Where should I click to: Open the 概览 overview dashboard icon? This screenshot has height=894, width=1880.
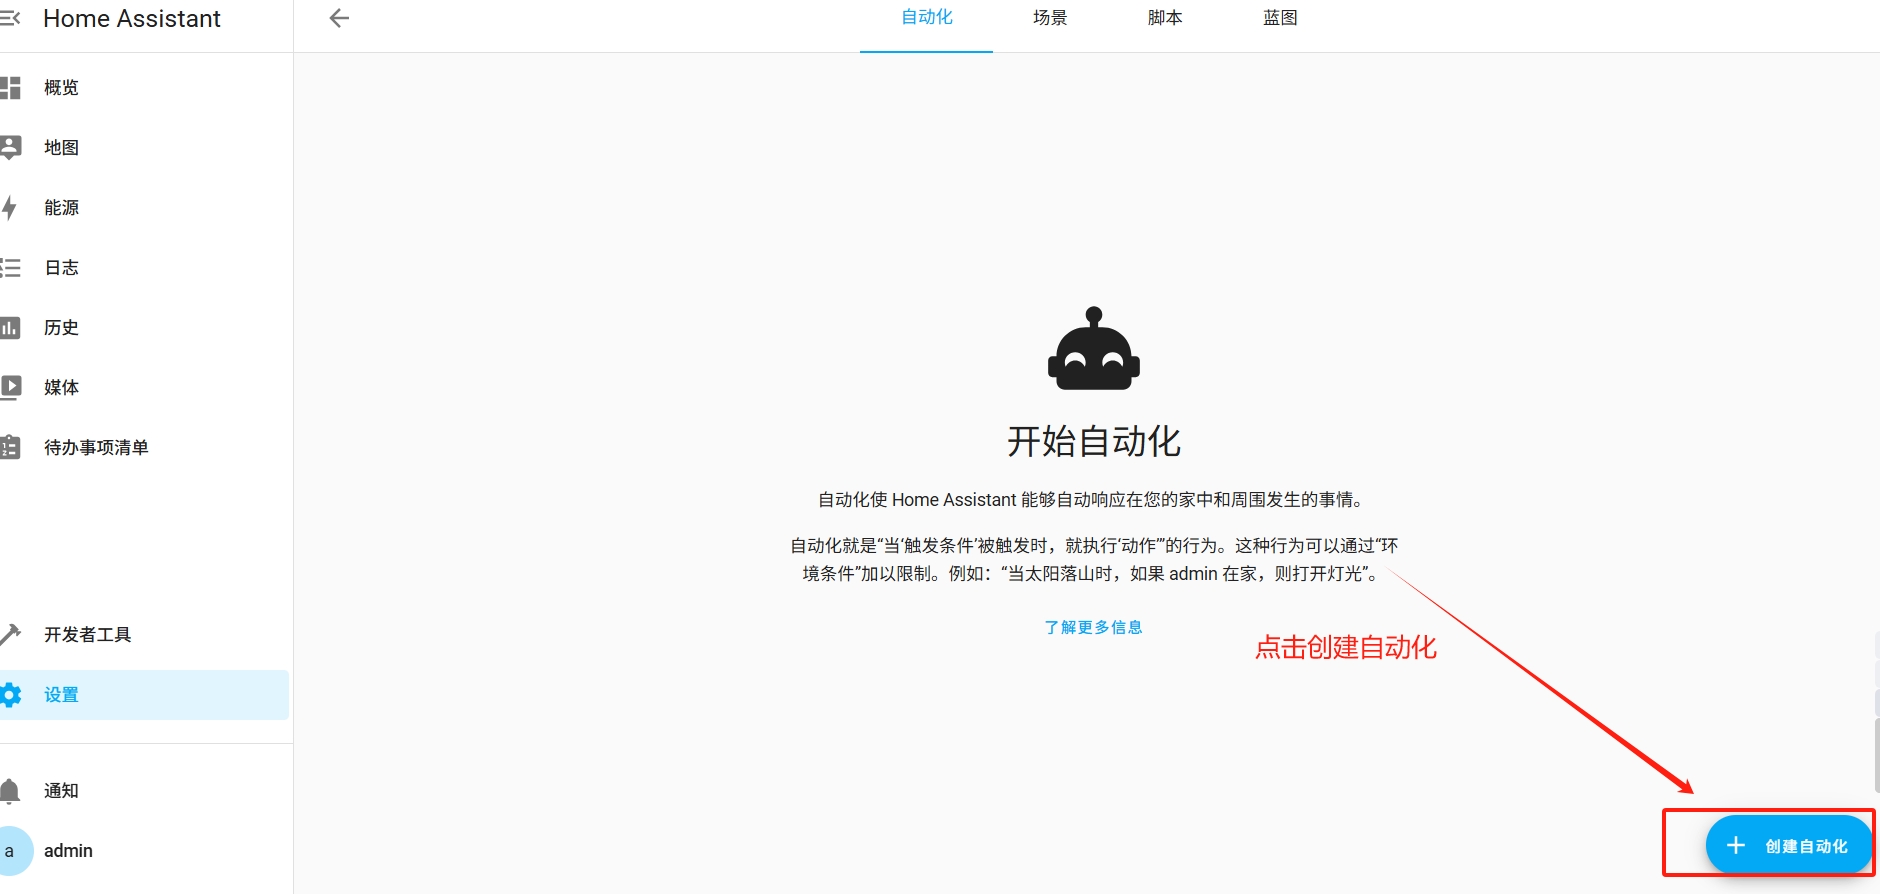click(10, 88)
